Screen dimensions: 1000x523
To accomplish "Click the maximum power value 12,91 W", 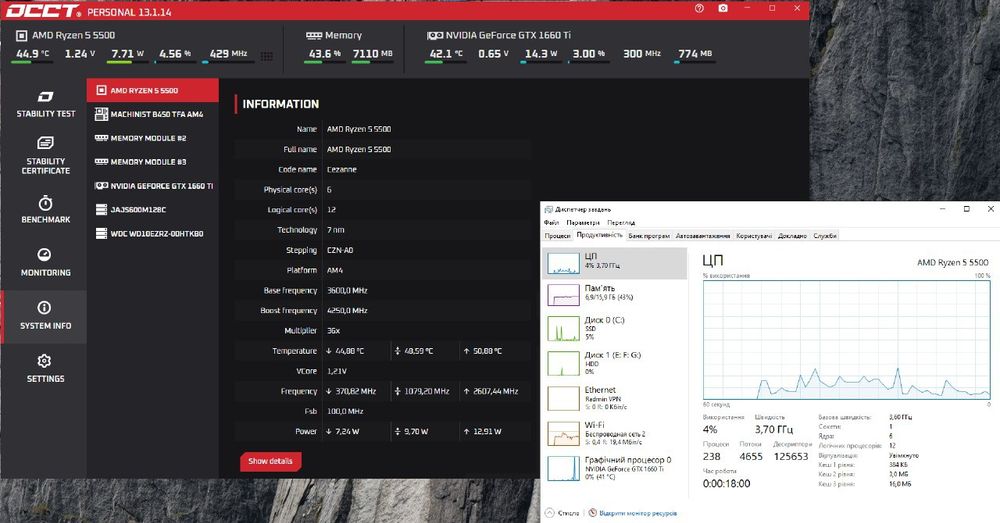I will (x=487, y=432).
